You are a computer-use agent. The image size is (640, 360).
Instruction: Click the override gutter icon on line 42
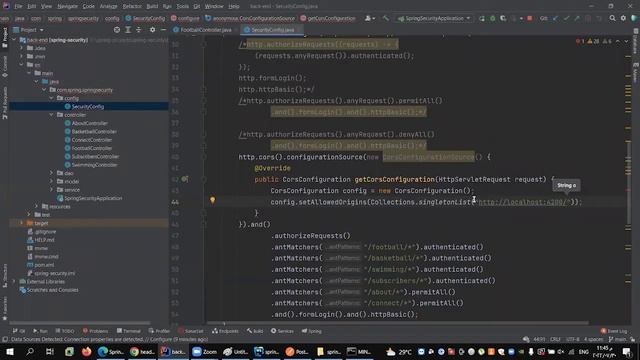coord(185,179)
